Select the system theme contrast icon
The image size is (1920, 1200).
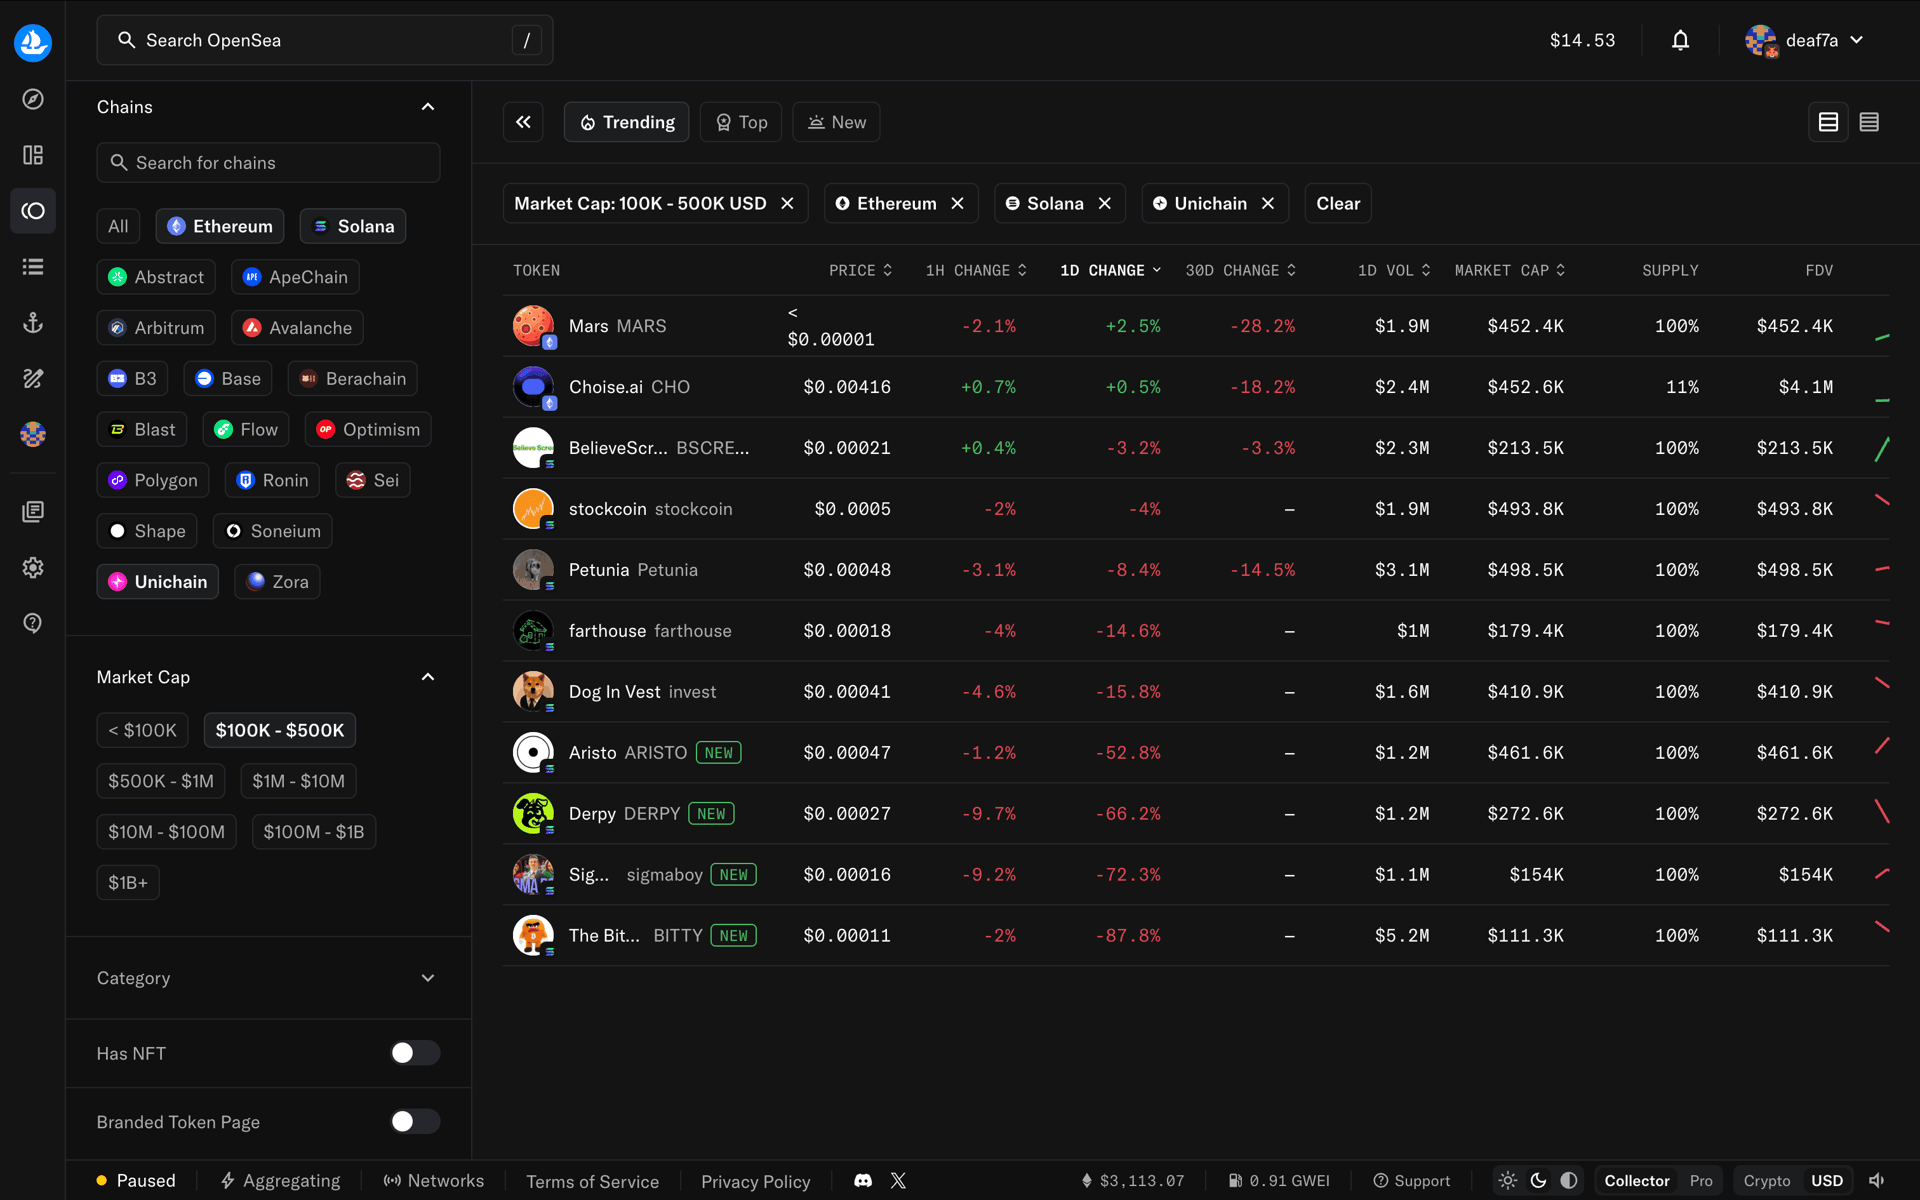[x=1569, y=1181]
